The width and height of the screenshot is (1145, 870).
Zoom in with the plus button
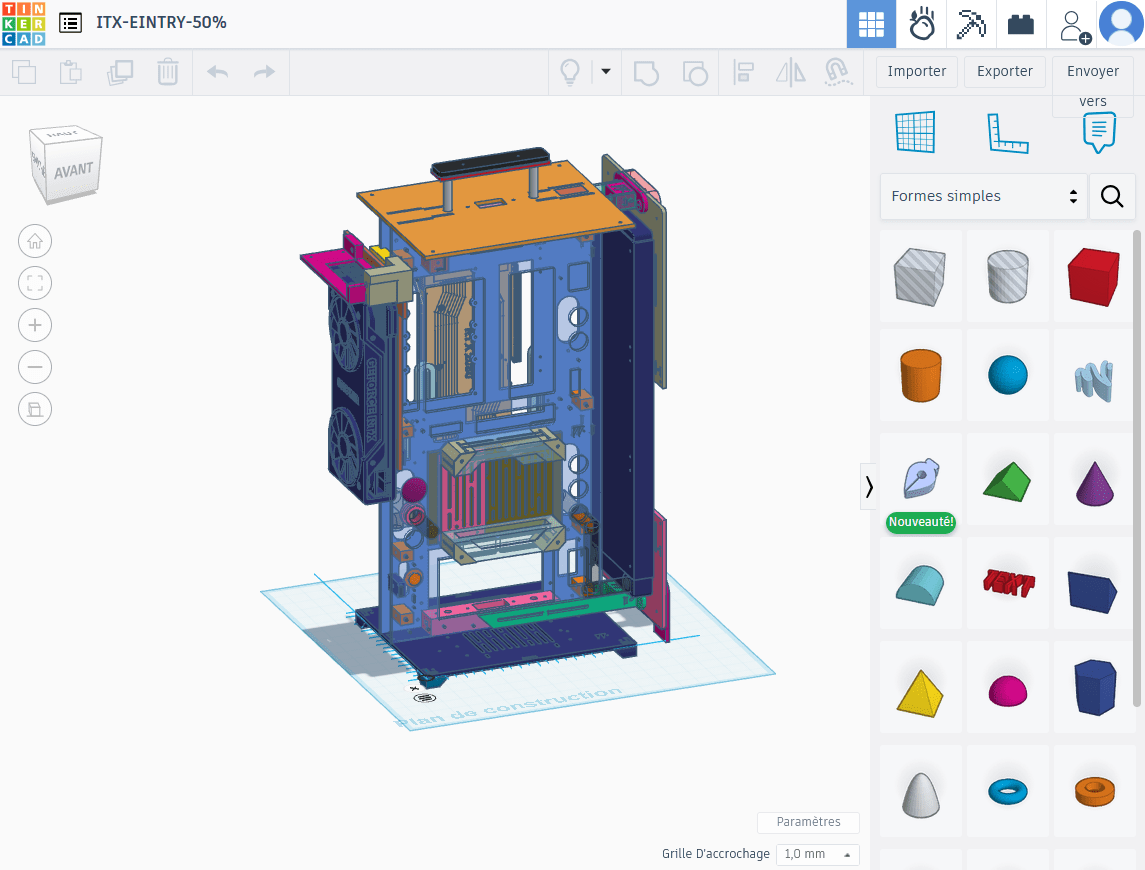click(x=35, y=325)
